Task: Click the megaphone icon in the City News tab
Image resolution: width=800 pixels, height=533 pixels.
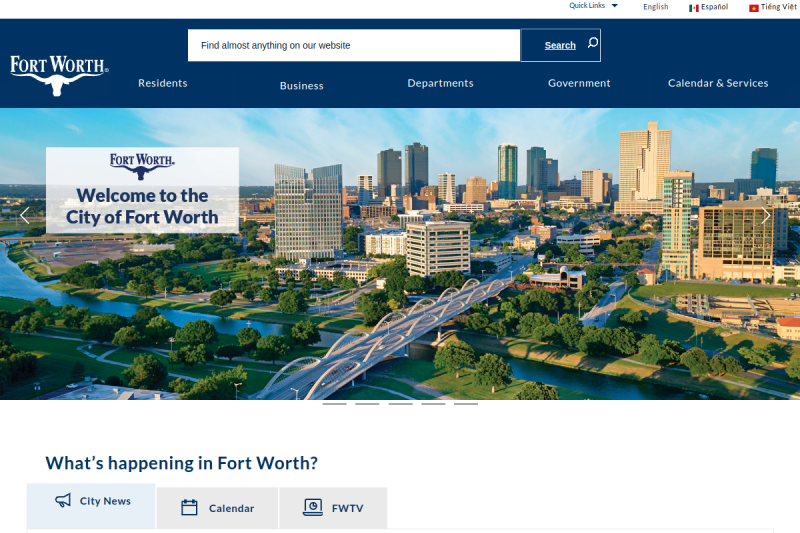Action: [63, 500]
